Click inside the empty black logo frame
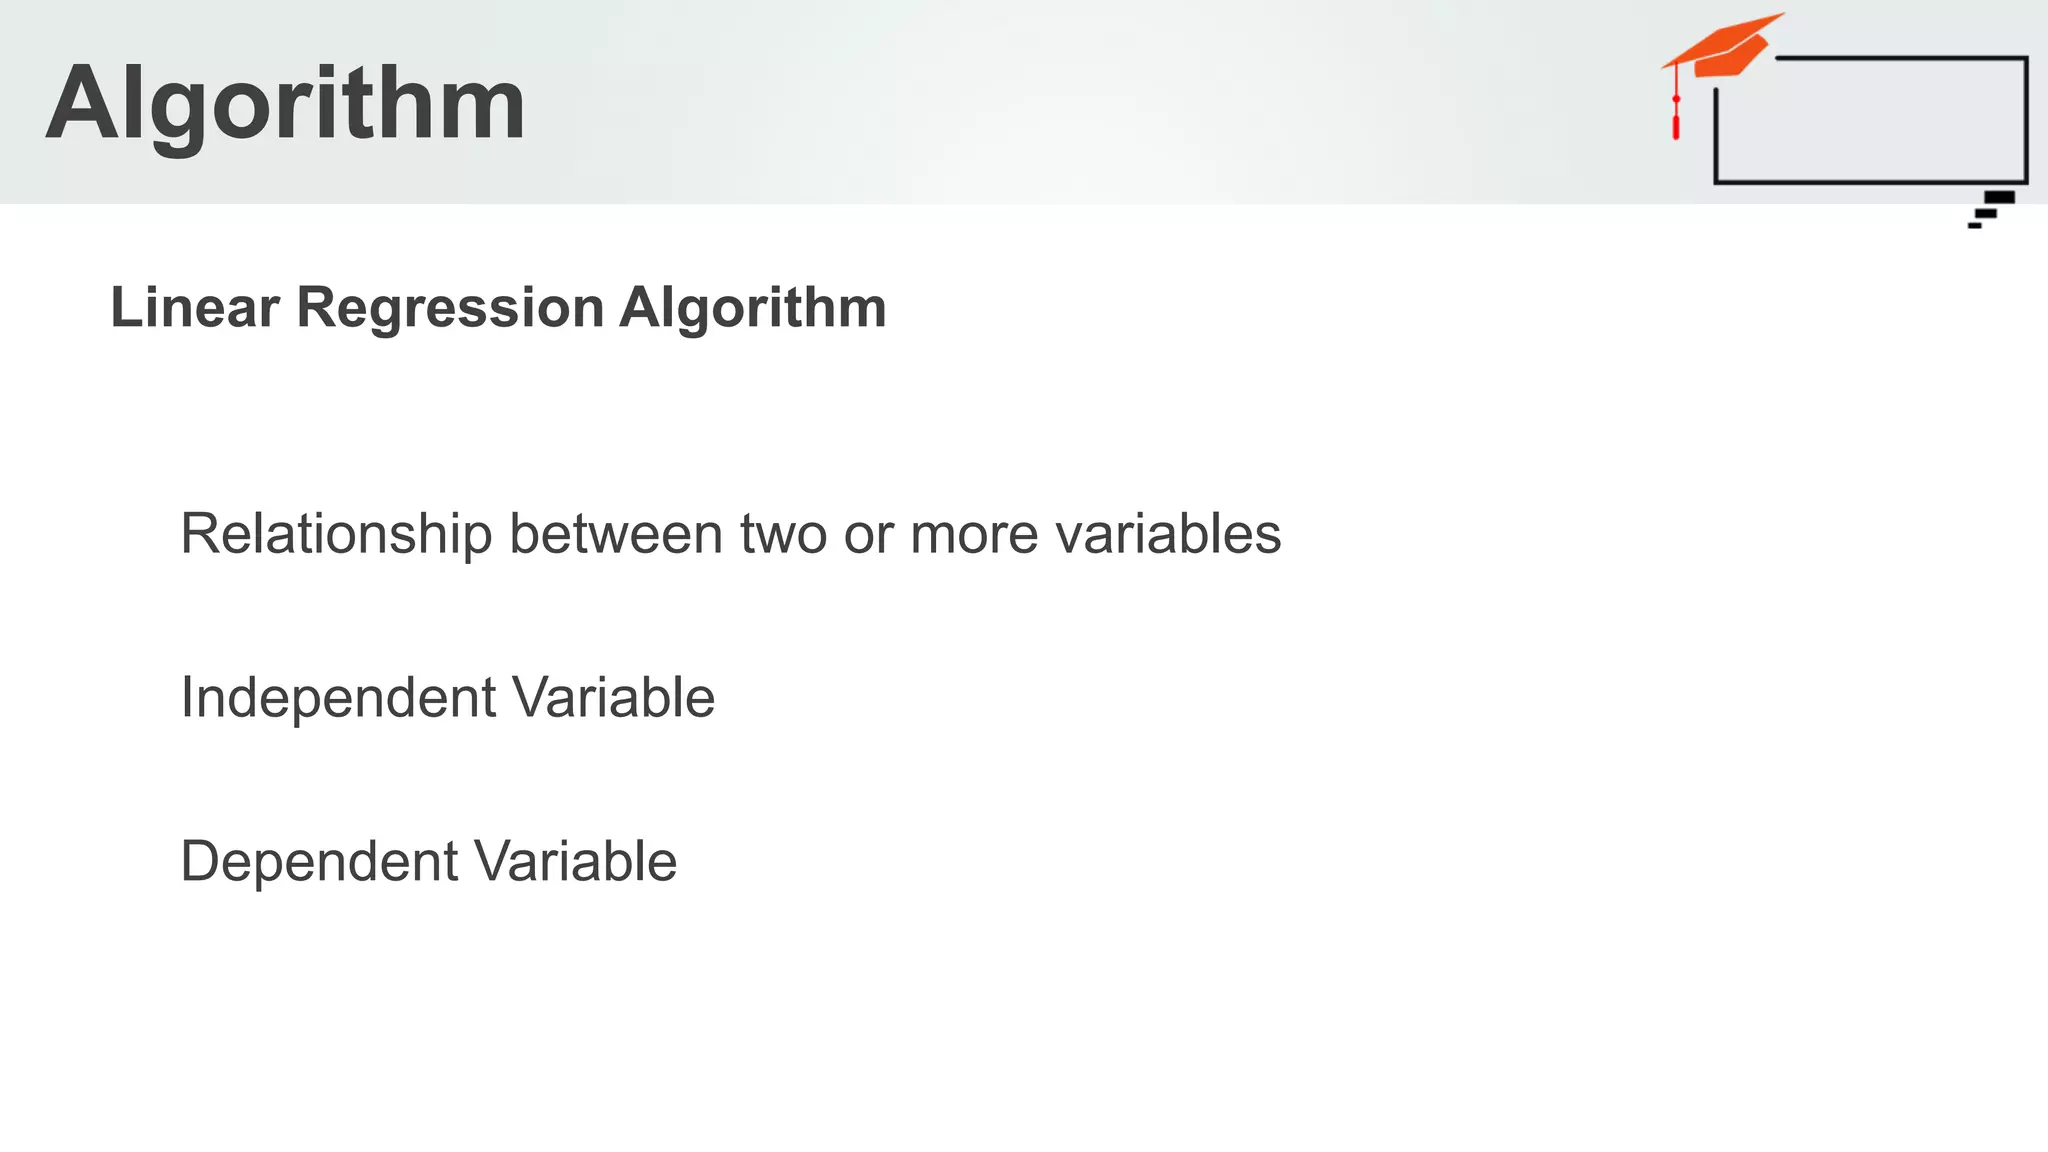 pyautogui.click(x=1870, y=120)
